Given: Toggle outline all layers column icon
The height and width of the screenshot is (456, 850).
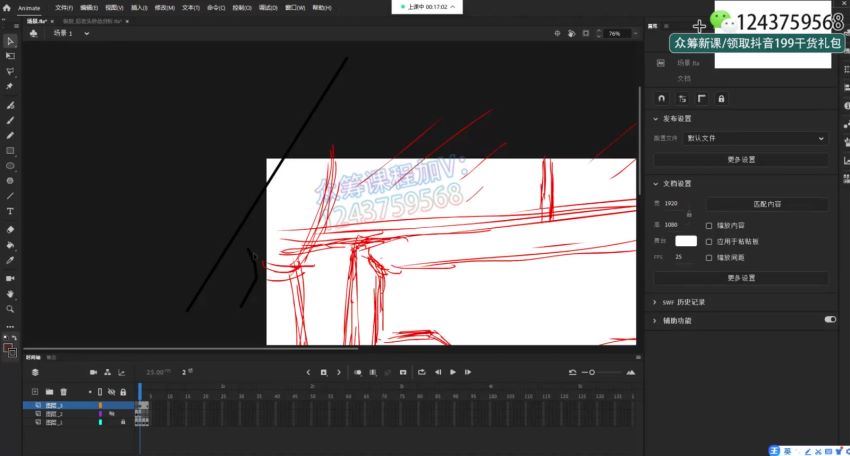Looking at the screenshot, I should [x=100, y=391].
